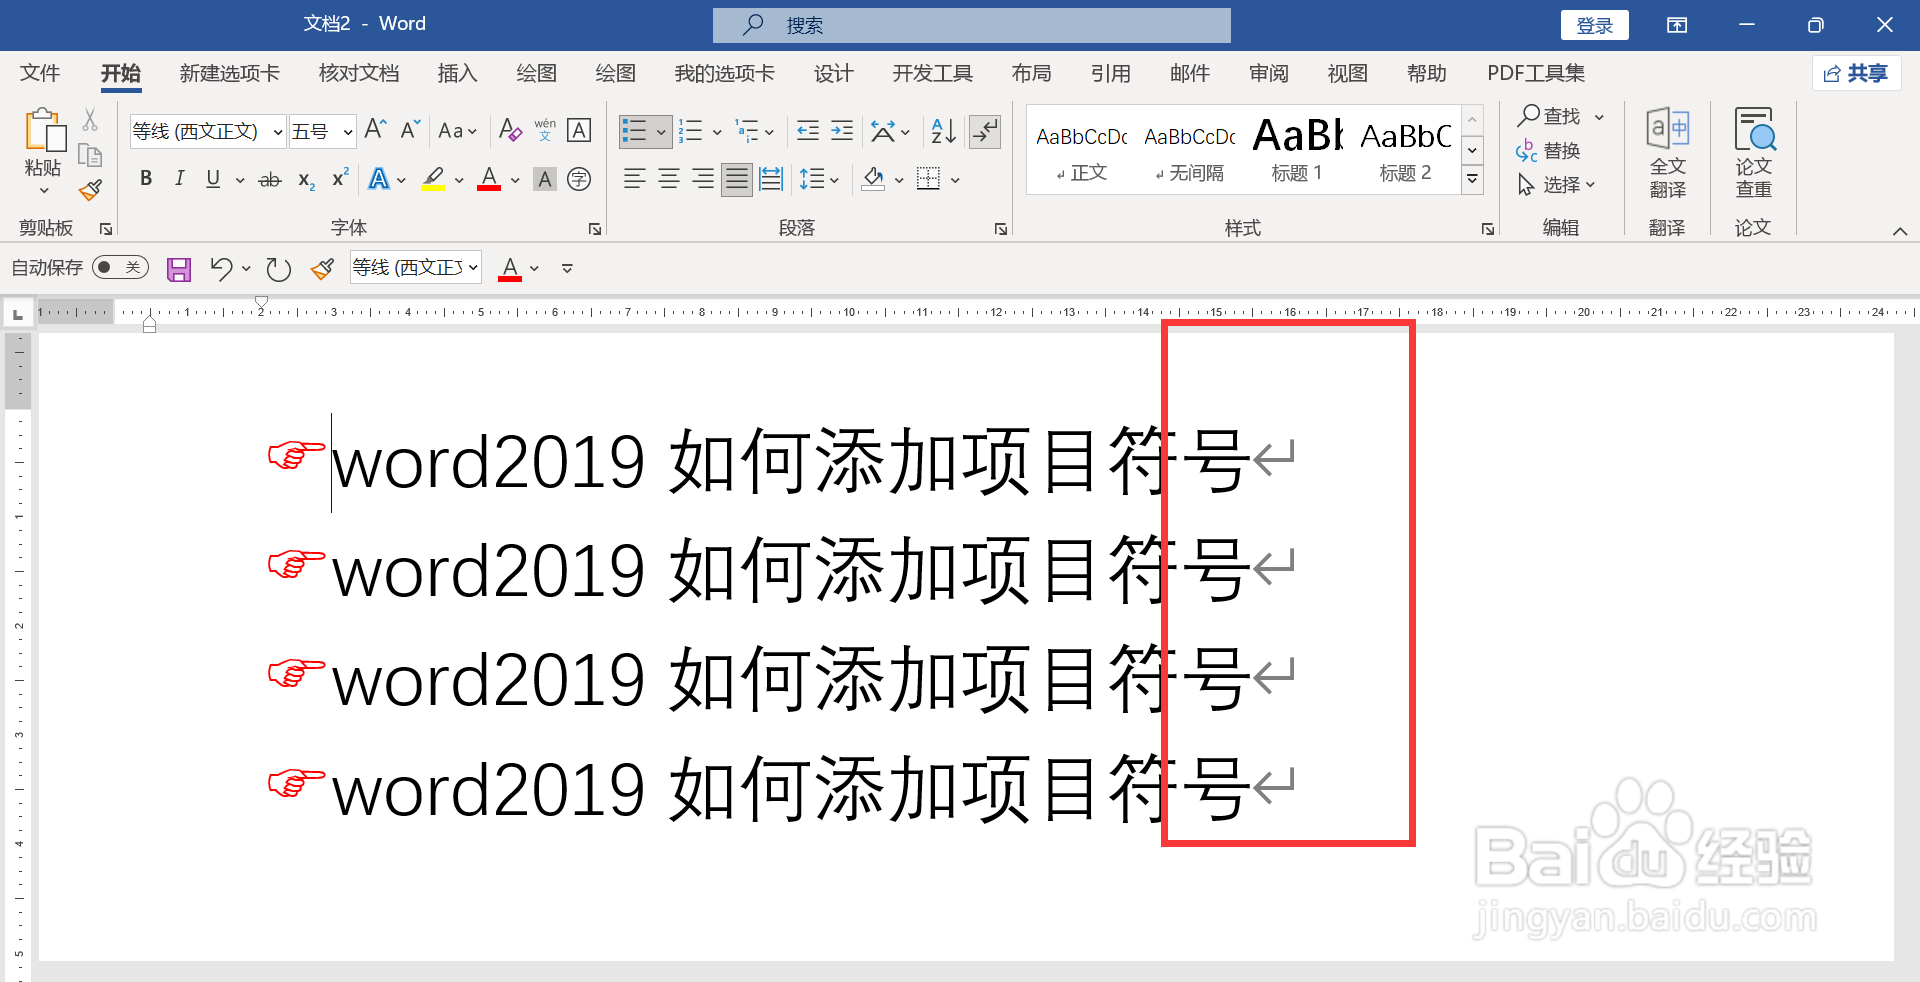Image resolution: width=1920 pixels, height=982 pixels.
Task: Decrease paragraph indent
Action: (x=808, y=131)
